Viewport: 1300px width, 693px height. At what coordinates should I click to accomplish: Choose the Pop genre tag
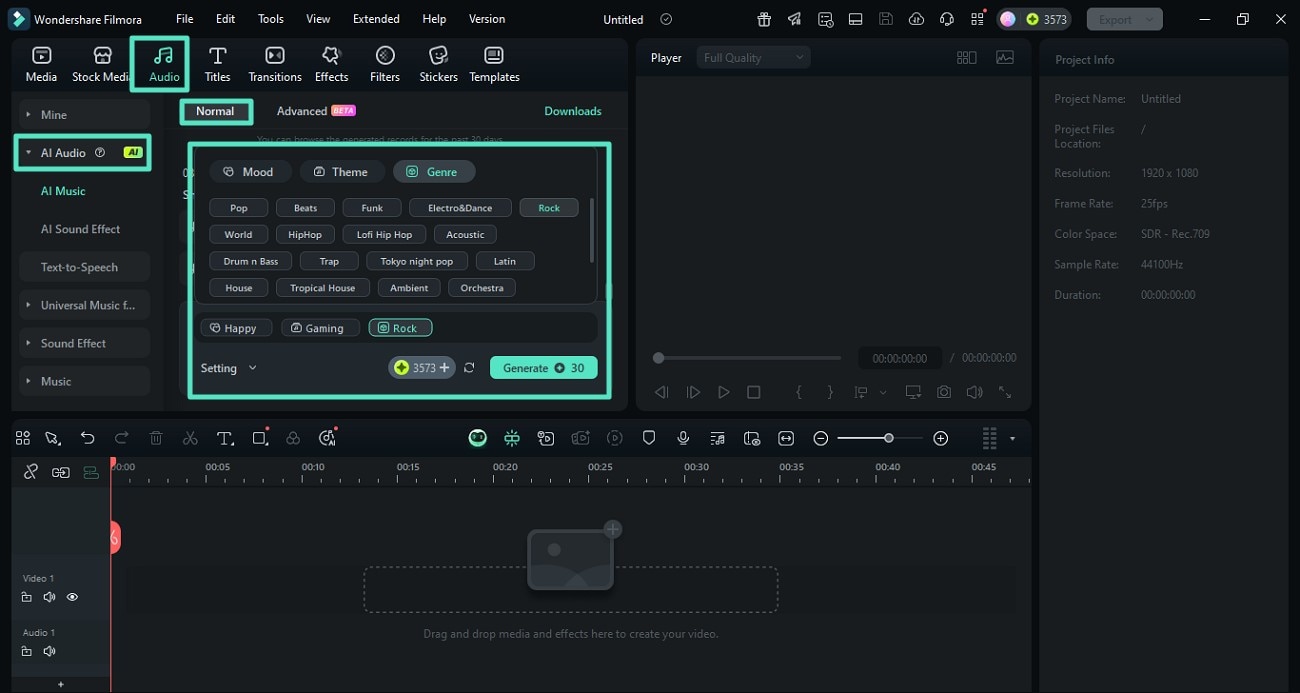coord(239,208)
